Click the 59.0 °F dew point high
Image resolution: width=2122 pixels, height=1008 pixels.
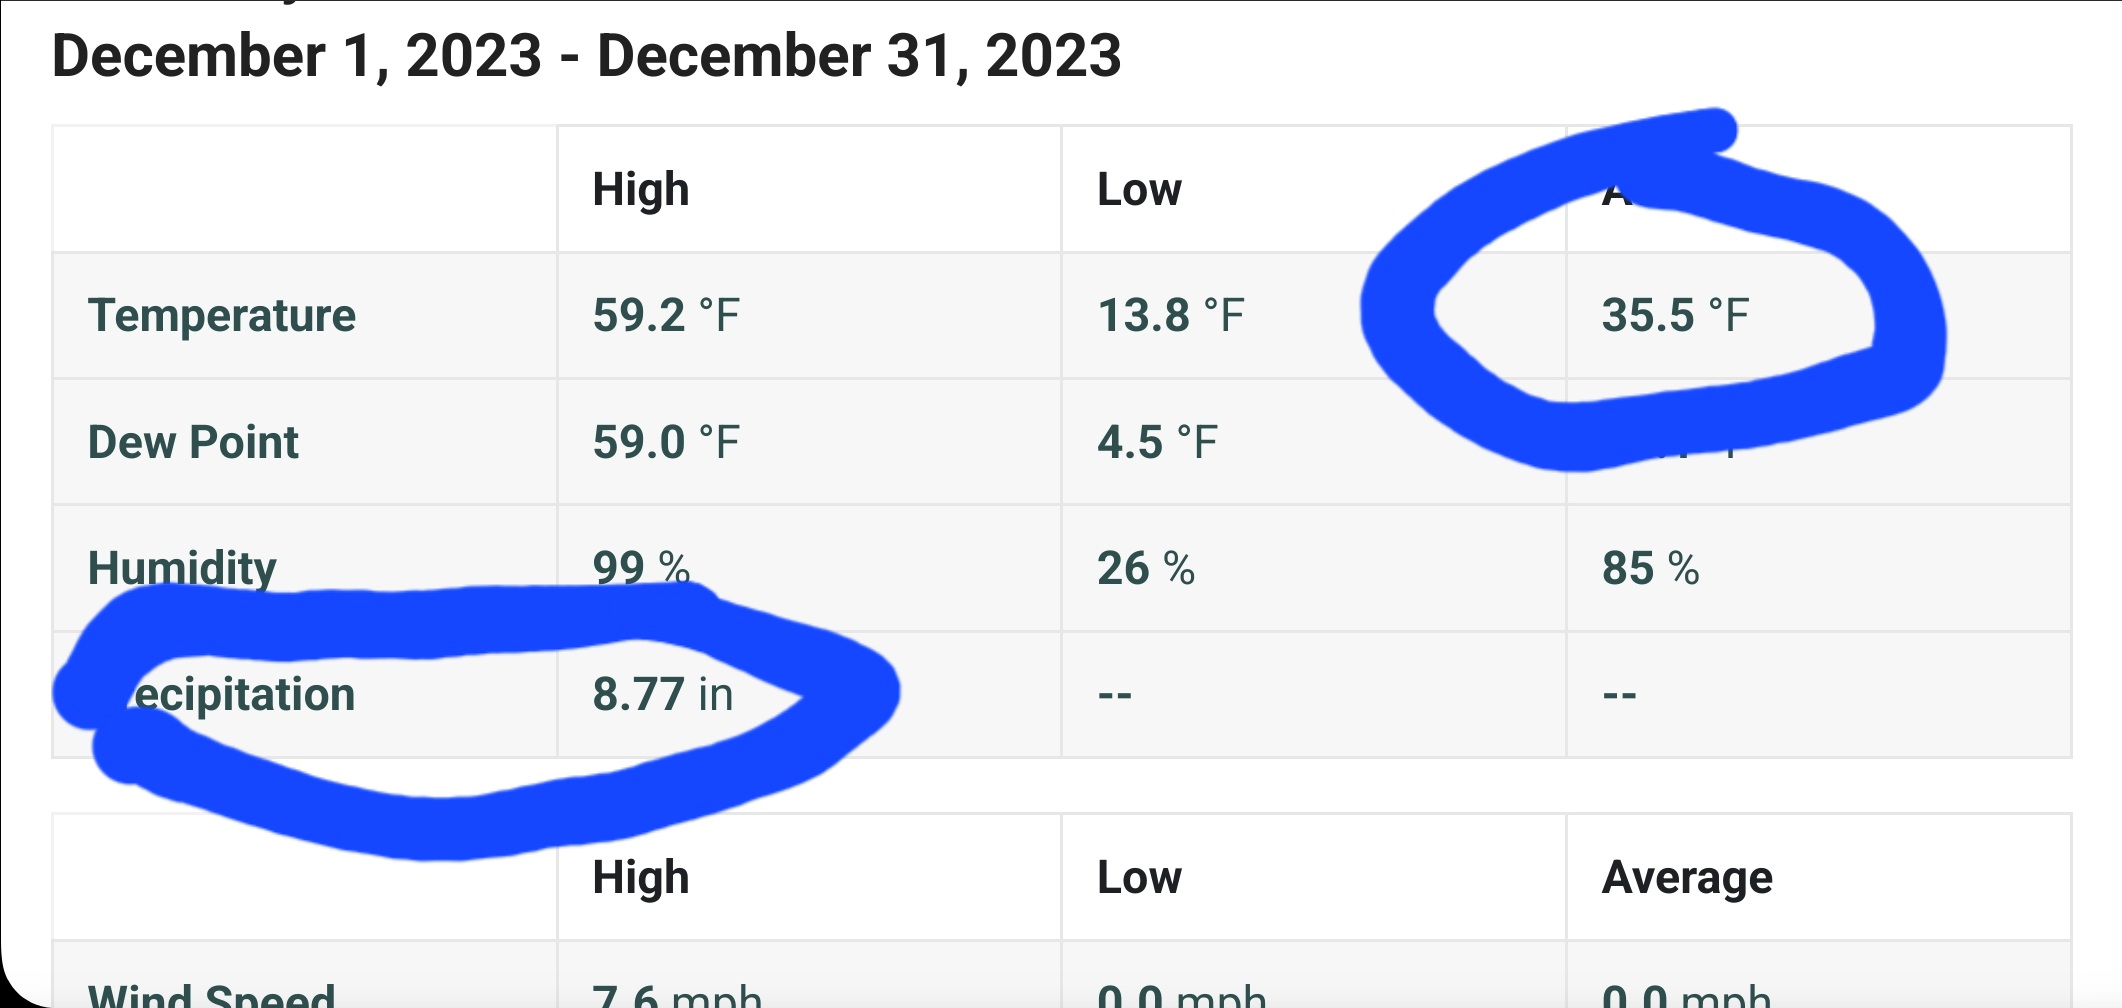[x=666, y=442]
